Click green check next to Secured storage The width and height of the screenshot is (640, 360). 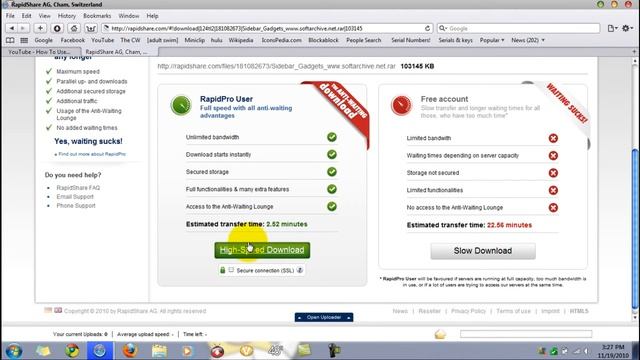click(x=332, y=172)
